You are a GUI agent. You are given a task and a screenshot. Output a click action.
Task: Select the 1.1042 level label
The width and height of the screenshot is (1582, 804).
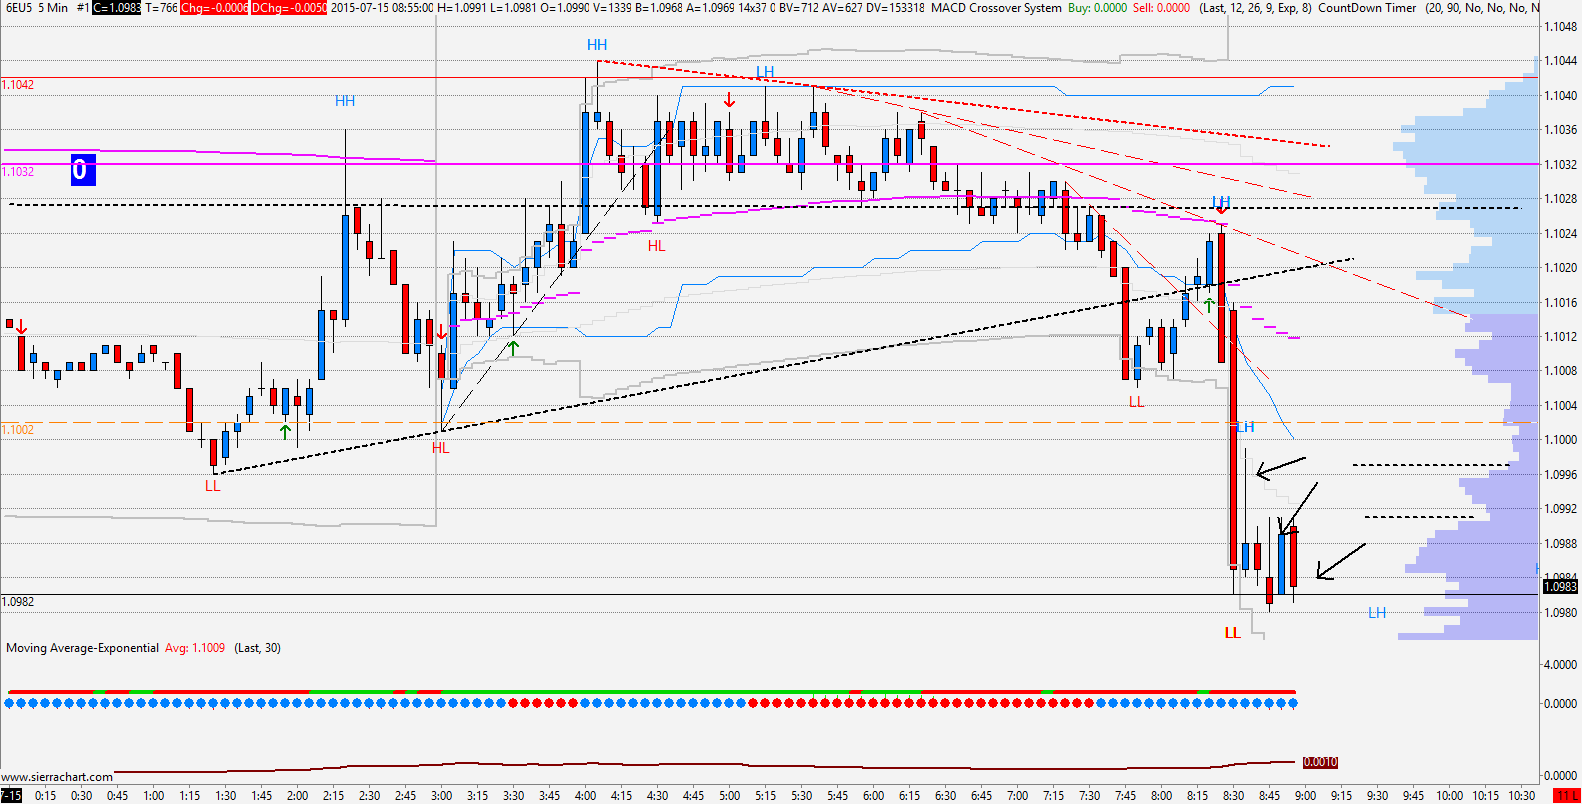pyautogui.click(x=18, y=85)
